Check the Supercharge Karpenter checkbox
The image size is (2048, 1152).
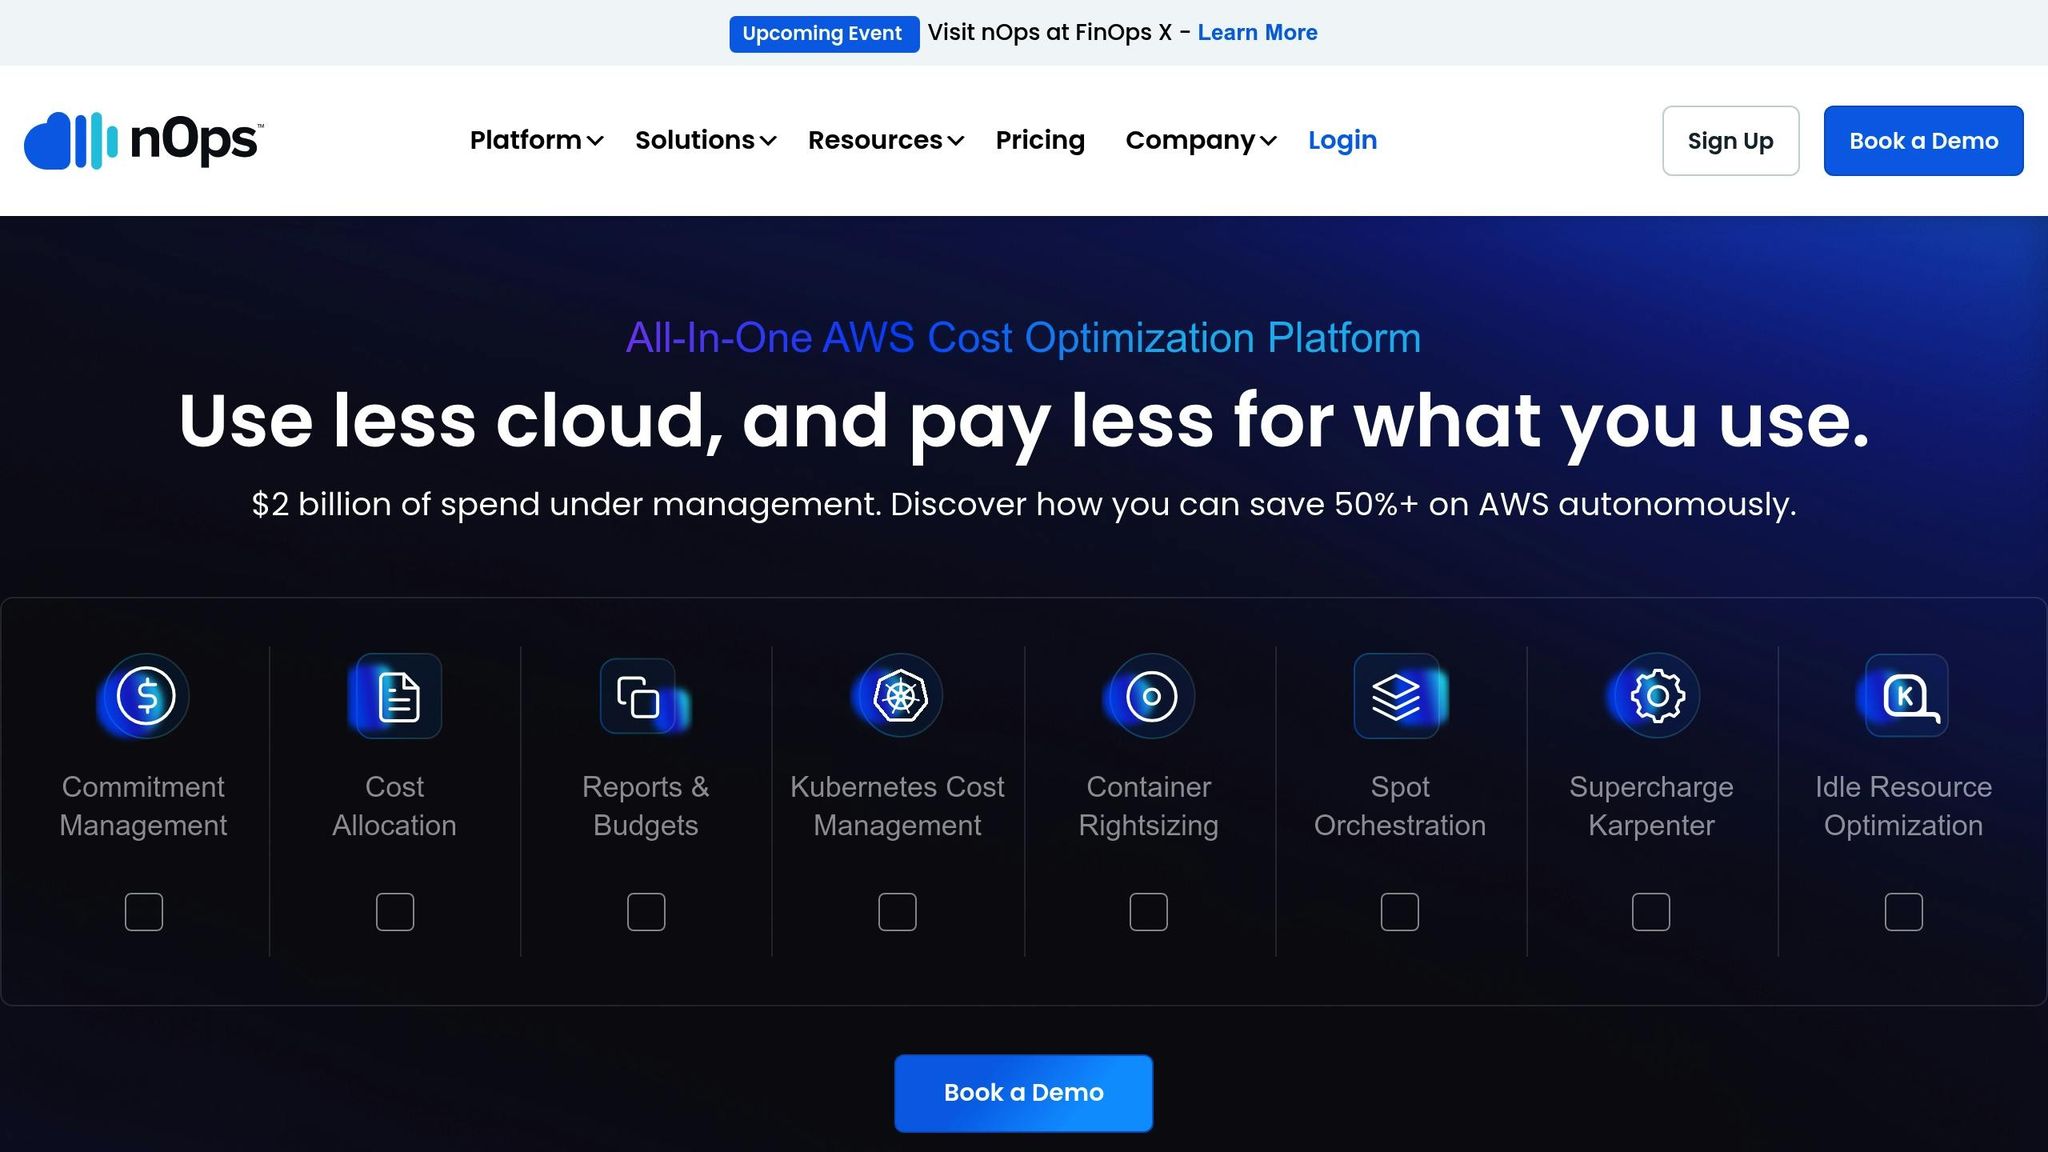tap(1651, 912)
